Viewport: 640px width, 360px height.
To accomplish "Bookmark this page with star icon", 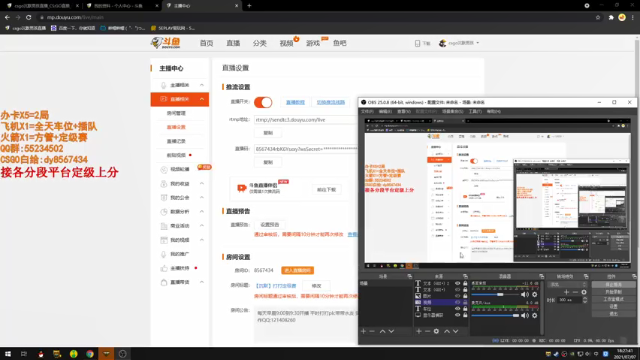I will point(598,17).
